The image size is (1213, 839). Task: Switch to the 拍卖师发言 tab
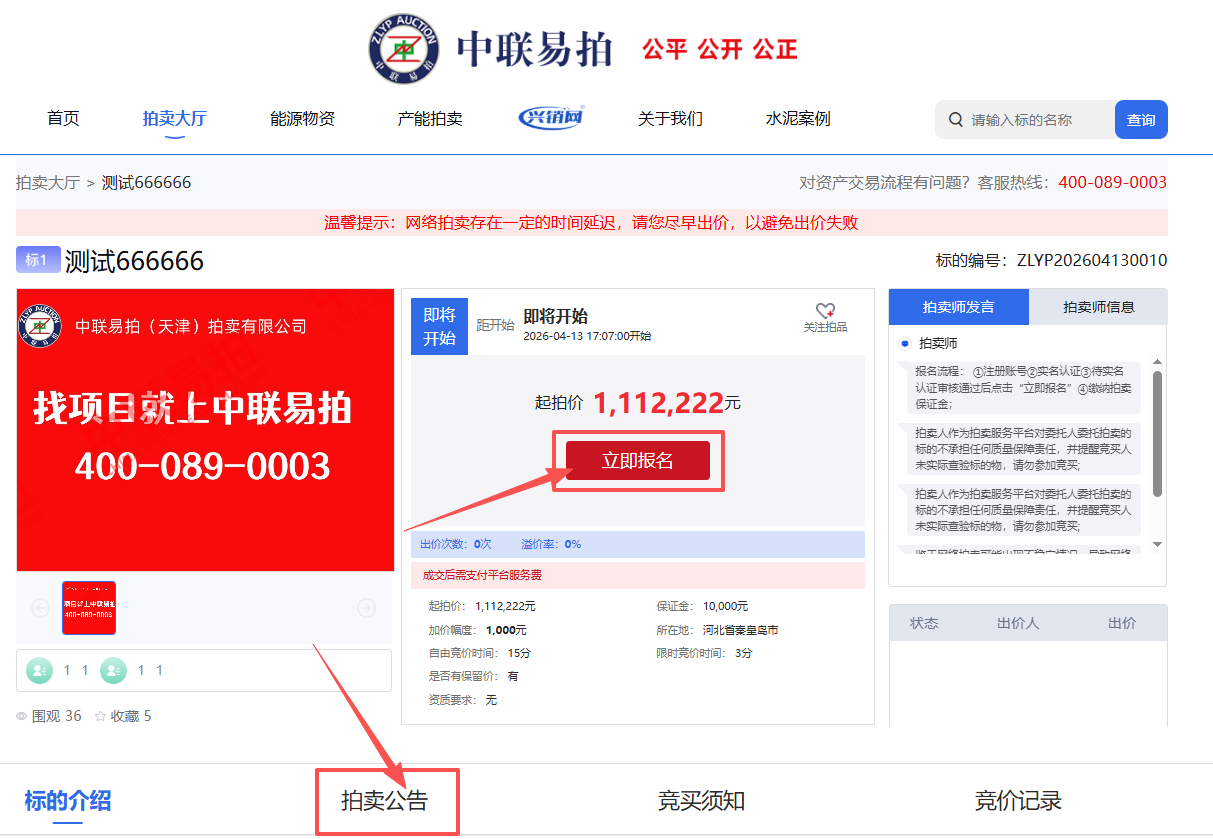(x=958, y=307)
